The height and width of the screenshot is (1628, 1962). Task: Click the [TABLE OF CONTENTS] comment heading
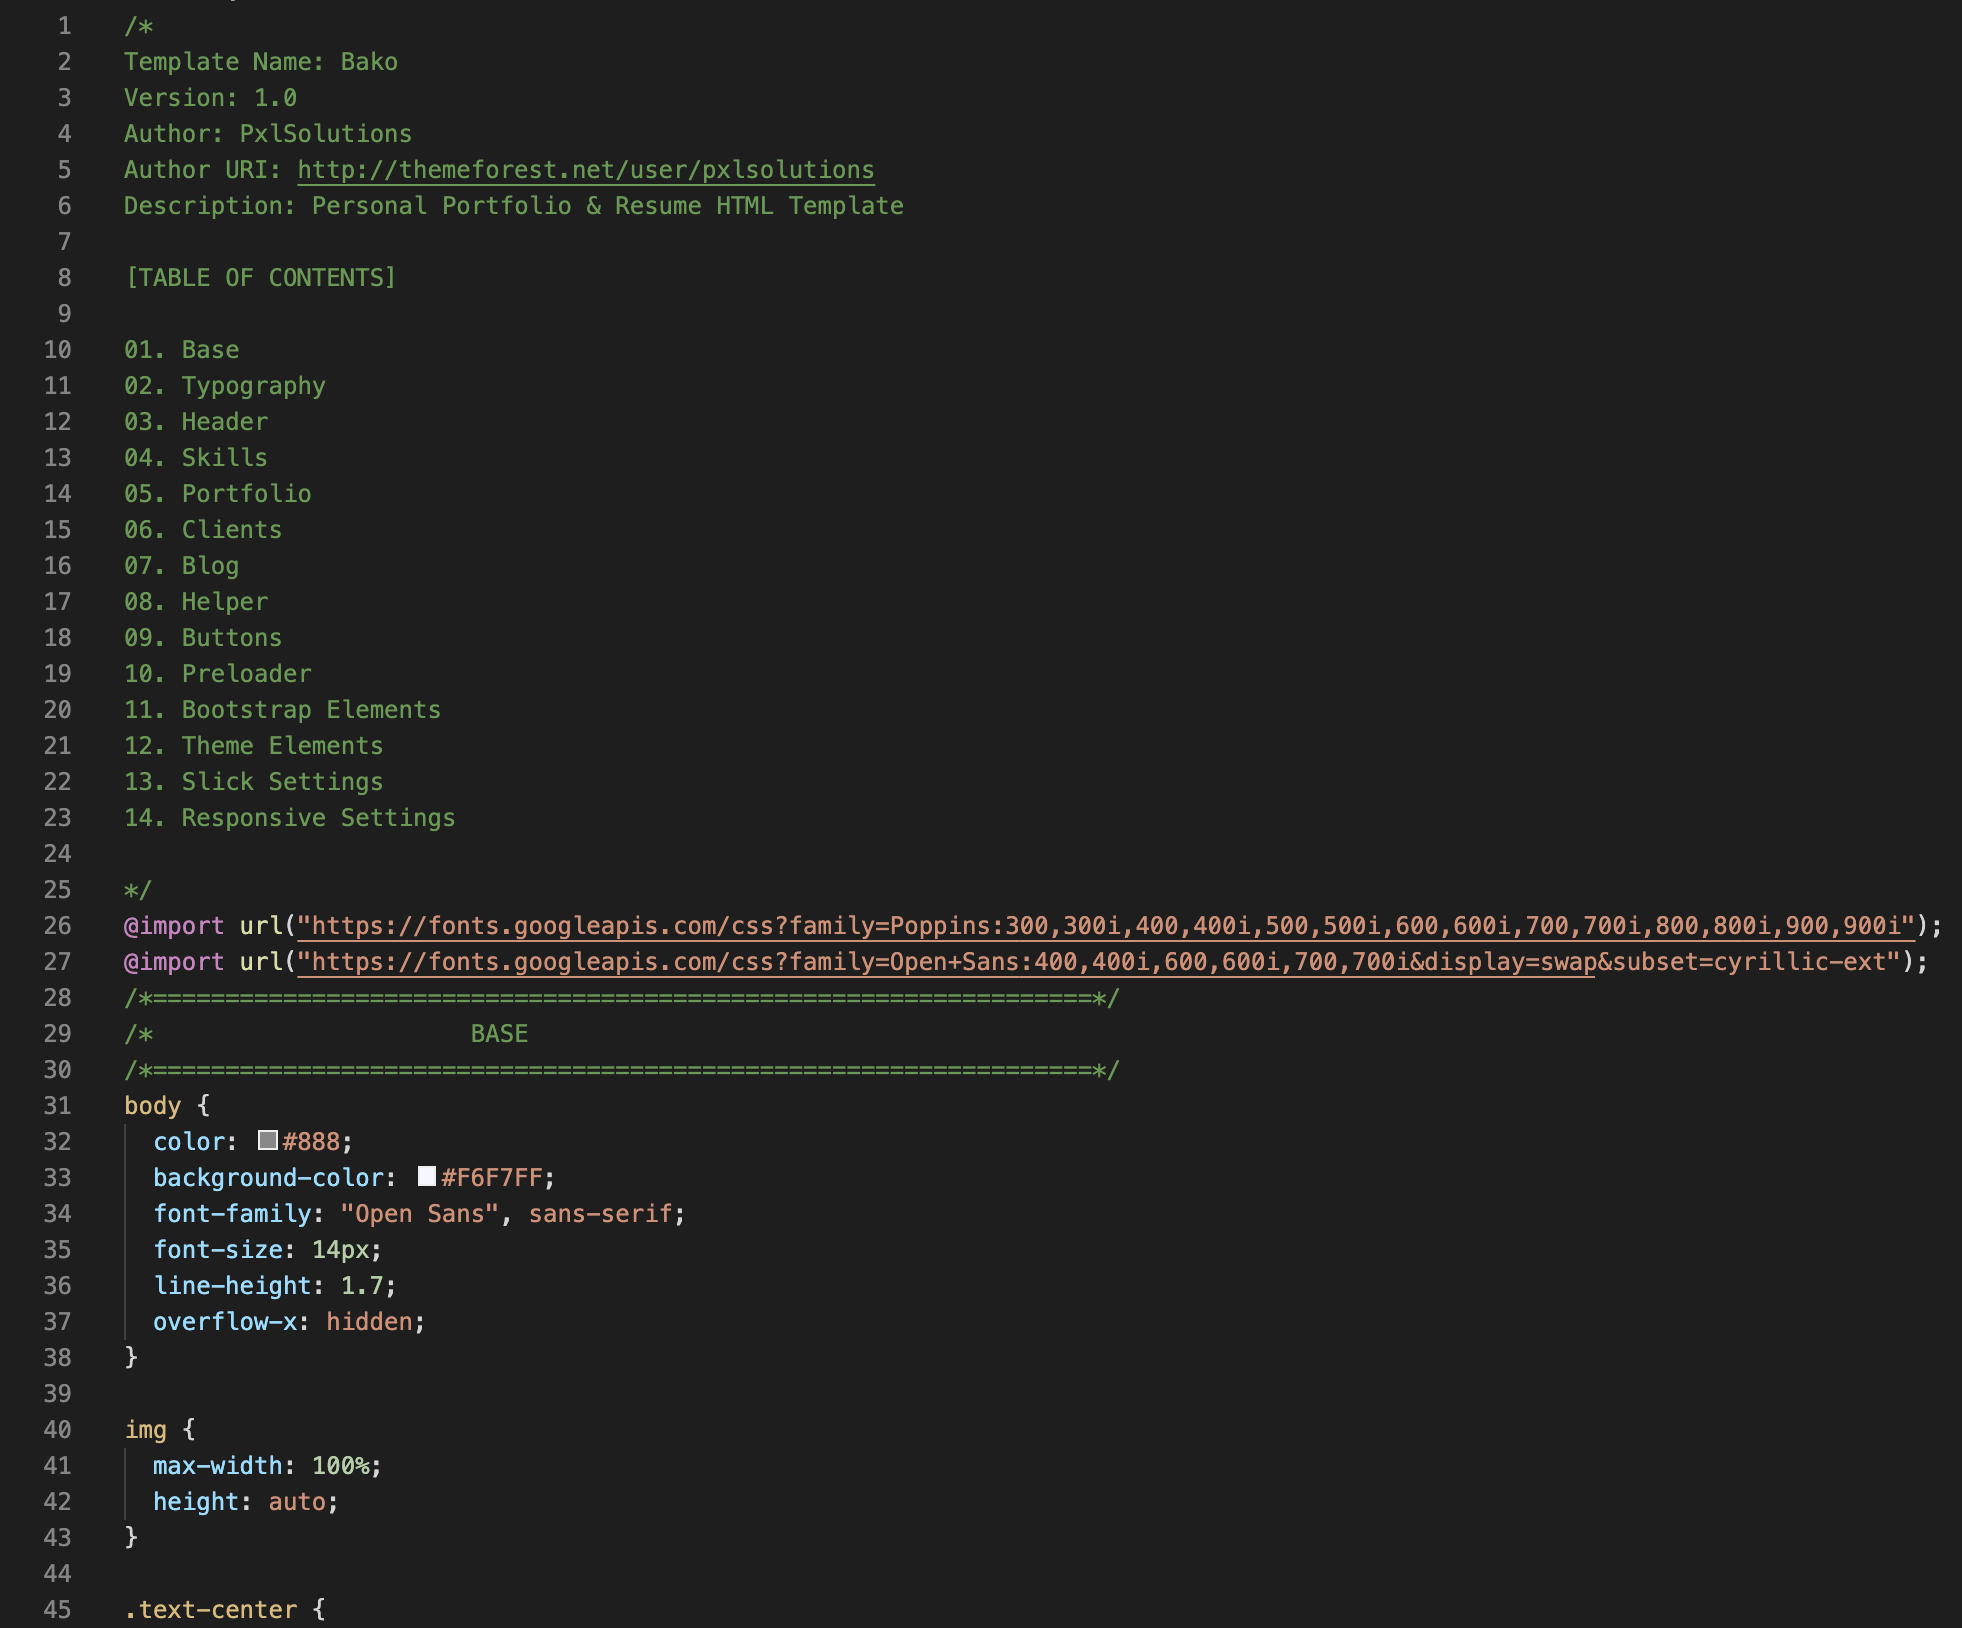click(x=260, y=278)
